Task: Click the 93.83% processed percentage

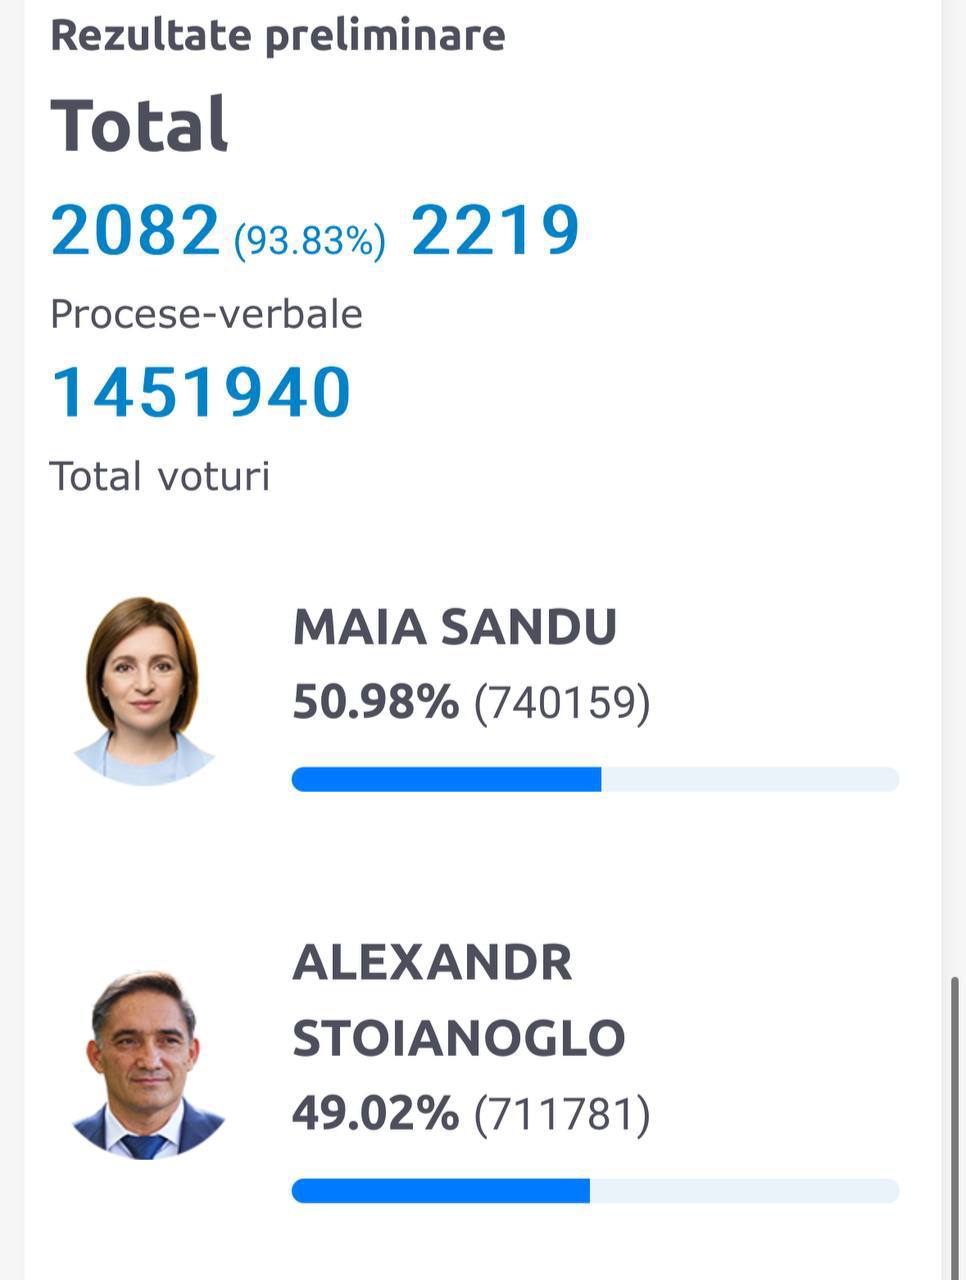Action: click(x=309, y=241)
